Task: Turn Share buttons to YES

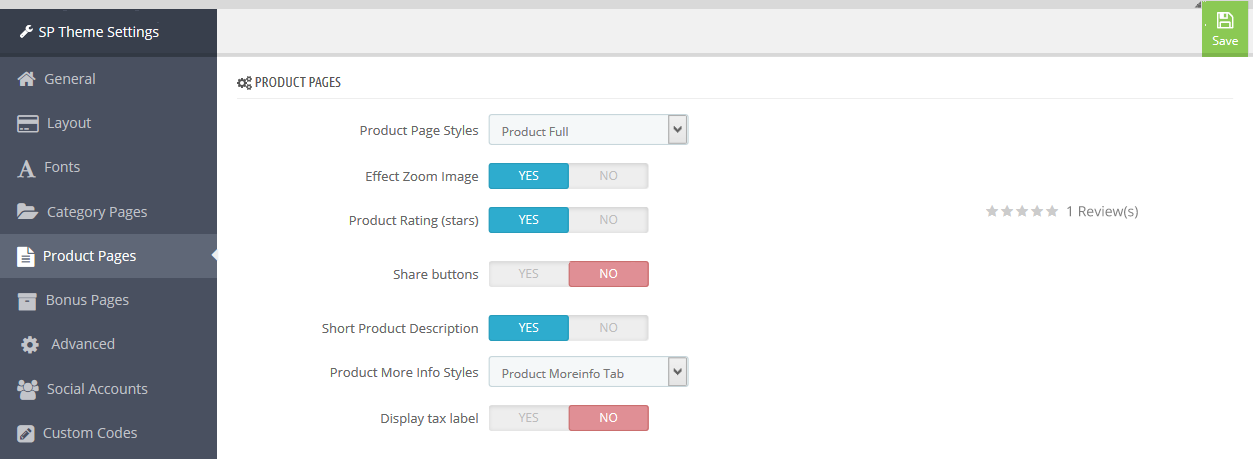Action: (528, 274)
